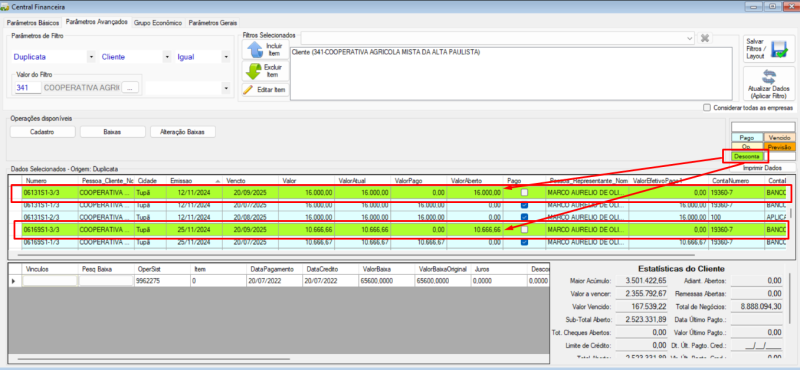Uncheck Pago box for row 06131S1-1/3
Image resolution: width=800 pixels, height=370 pixels.
524,205
